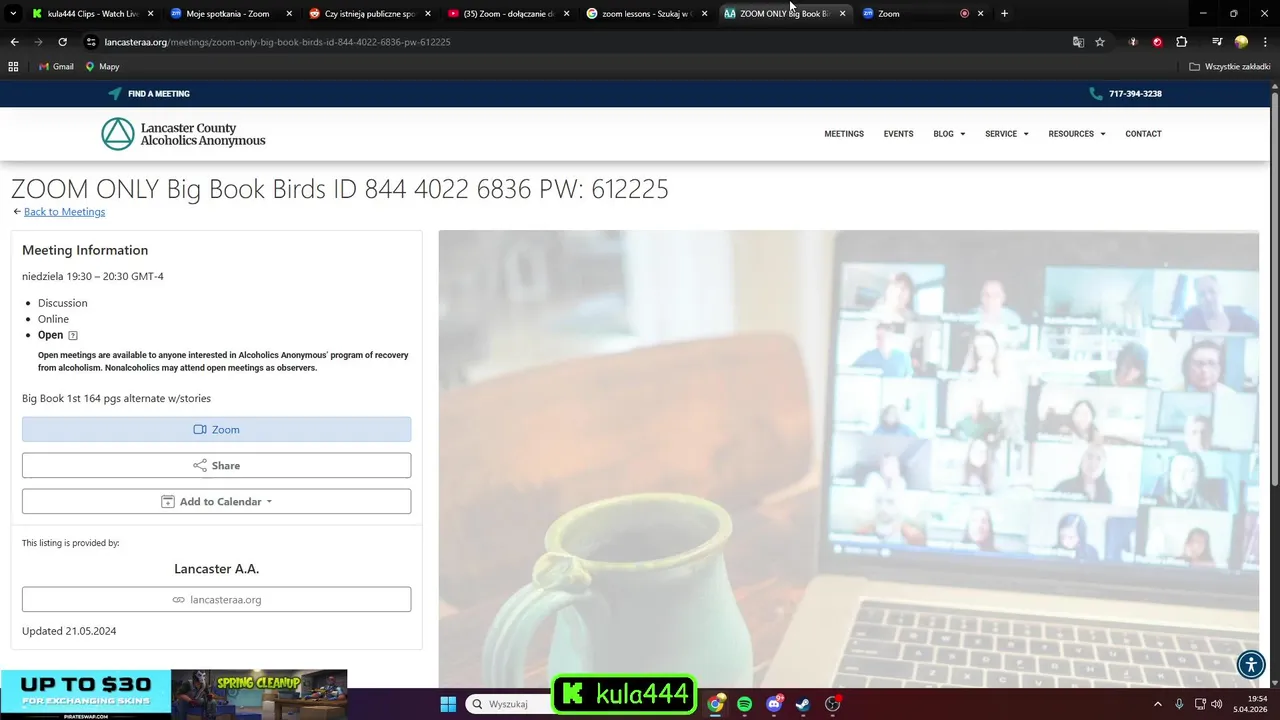Image resolution: width=1280 pixels, height=720 pixels.
Task: Open the Gmail bookmark
Action: click(x=56, y=66)
